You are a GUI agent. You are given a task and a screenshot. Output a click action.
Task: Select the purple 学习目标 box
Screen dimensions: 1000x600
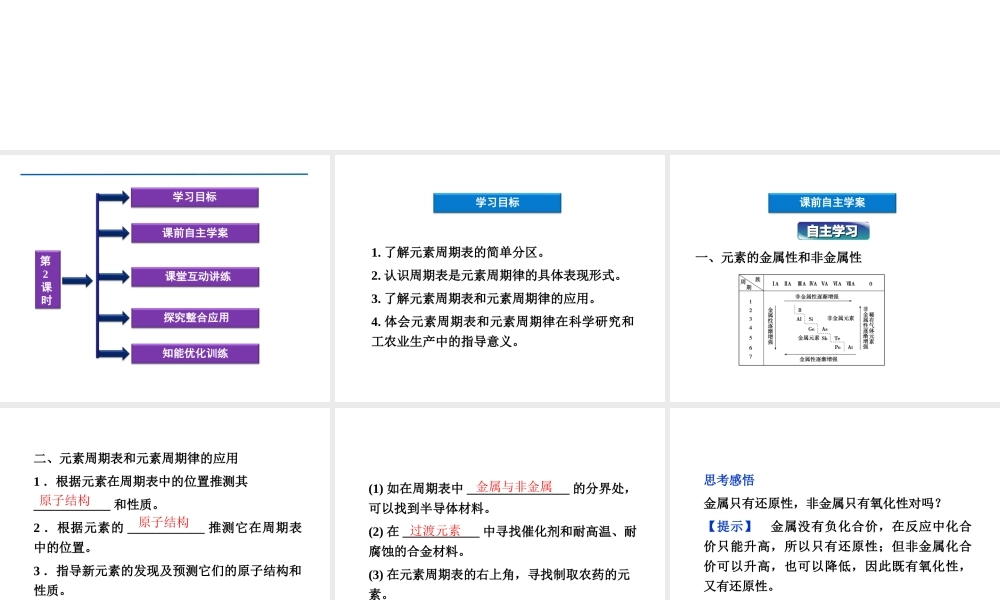click(x=195, y=197)
